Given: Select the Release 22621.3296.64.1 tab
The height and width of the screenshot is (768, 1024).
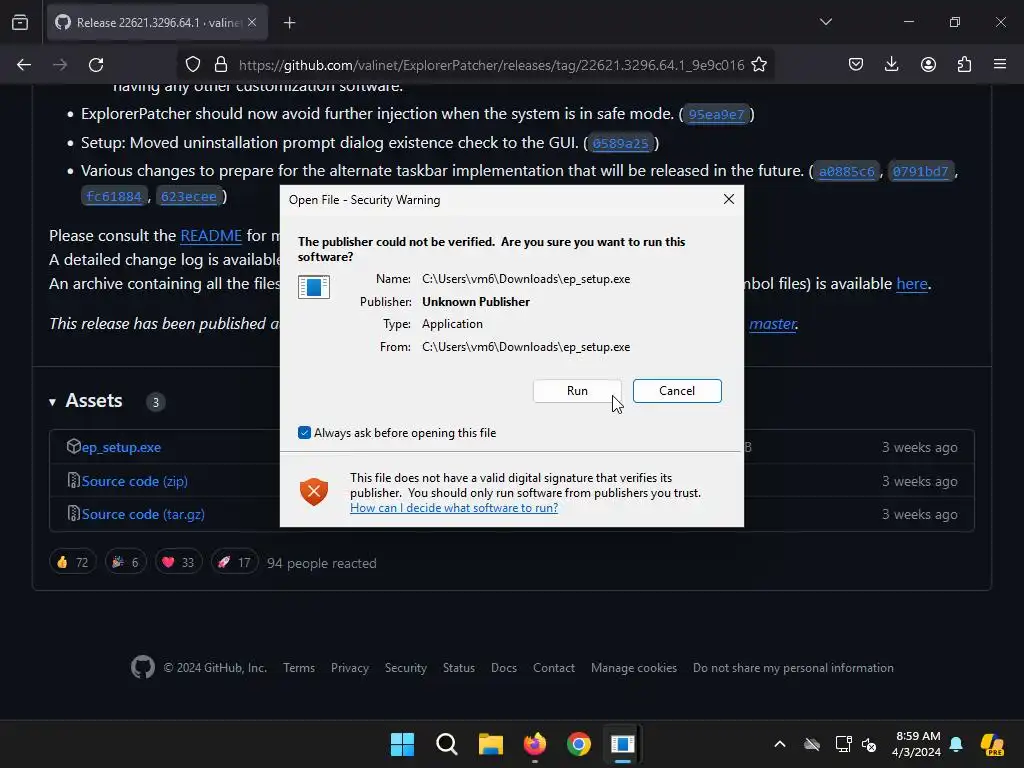Looking at the screenshot, I should [157, 22].
